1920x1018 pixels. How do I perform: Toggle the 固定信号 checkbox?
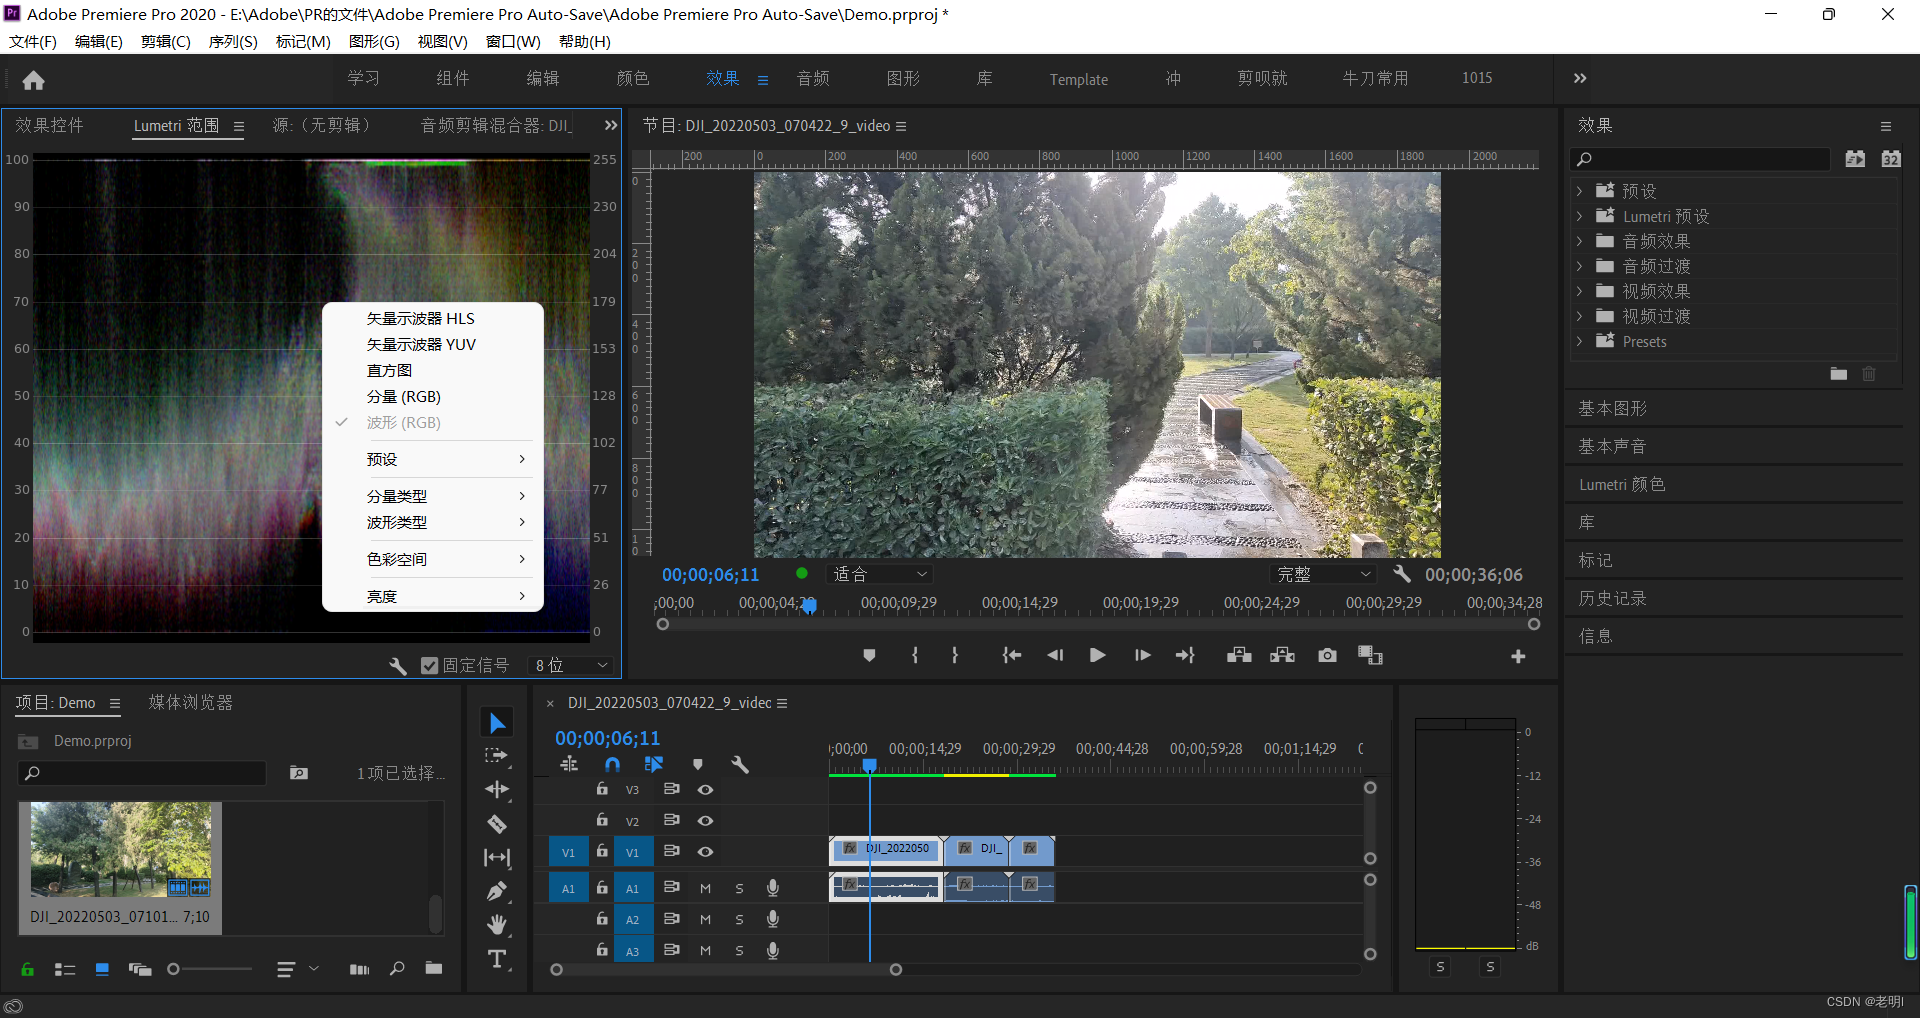click(430, 665)
